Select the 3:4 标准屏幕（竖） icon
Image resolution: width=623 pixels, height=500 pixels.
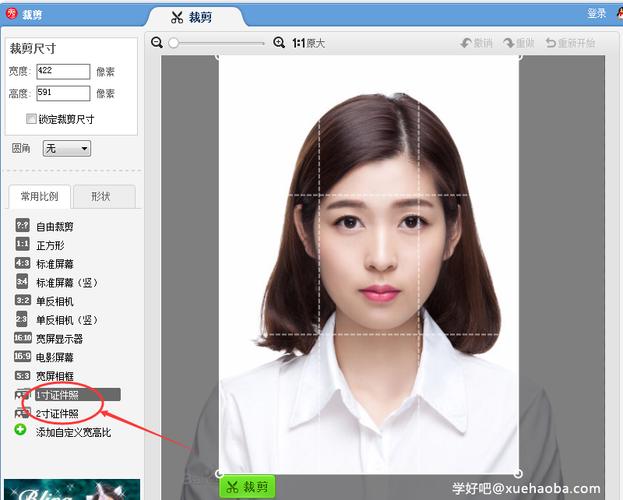pyautogui.click(x=22, y=281)
